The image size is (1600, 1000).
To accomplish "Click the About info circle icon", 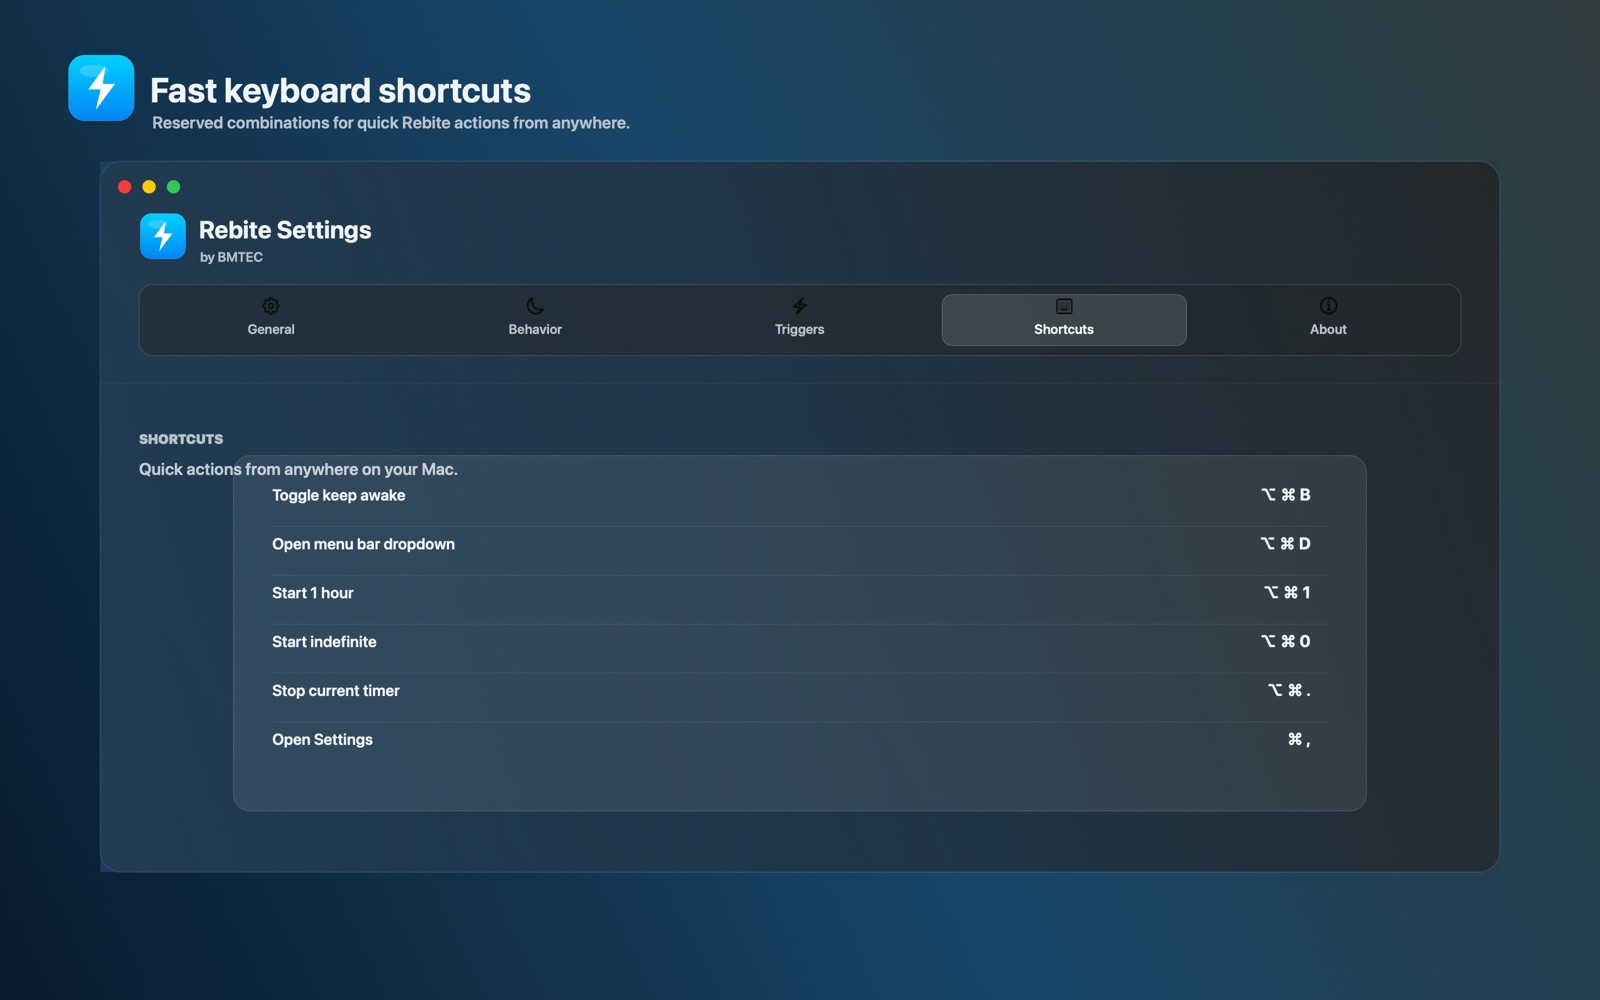I will [1328, 306].
